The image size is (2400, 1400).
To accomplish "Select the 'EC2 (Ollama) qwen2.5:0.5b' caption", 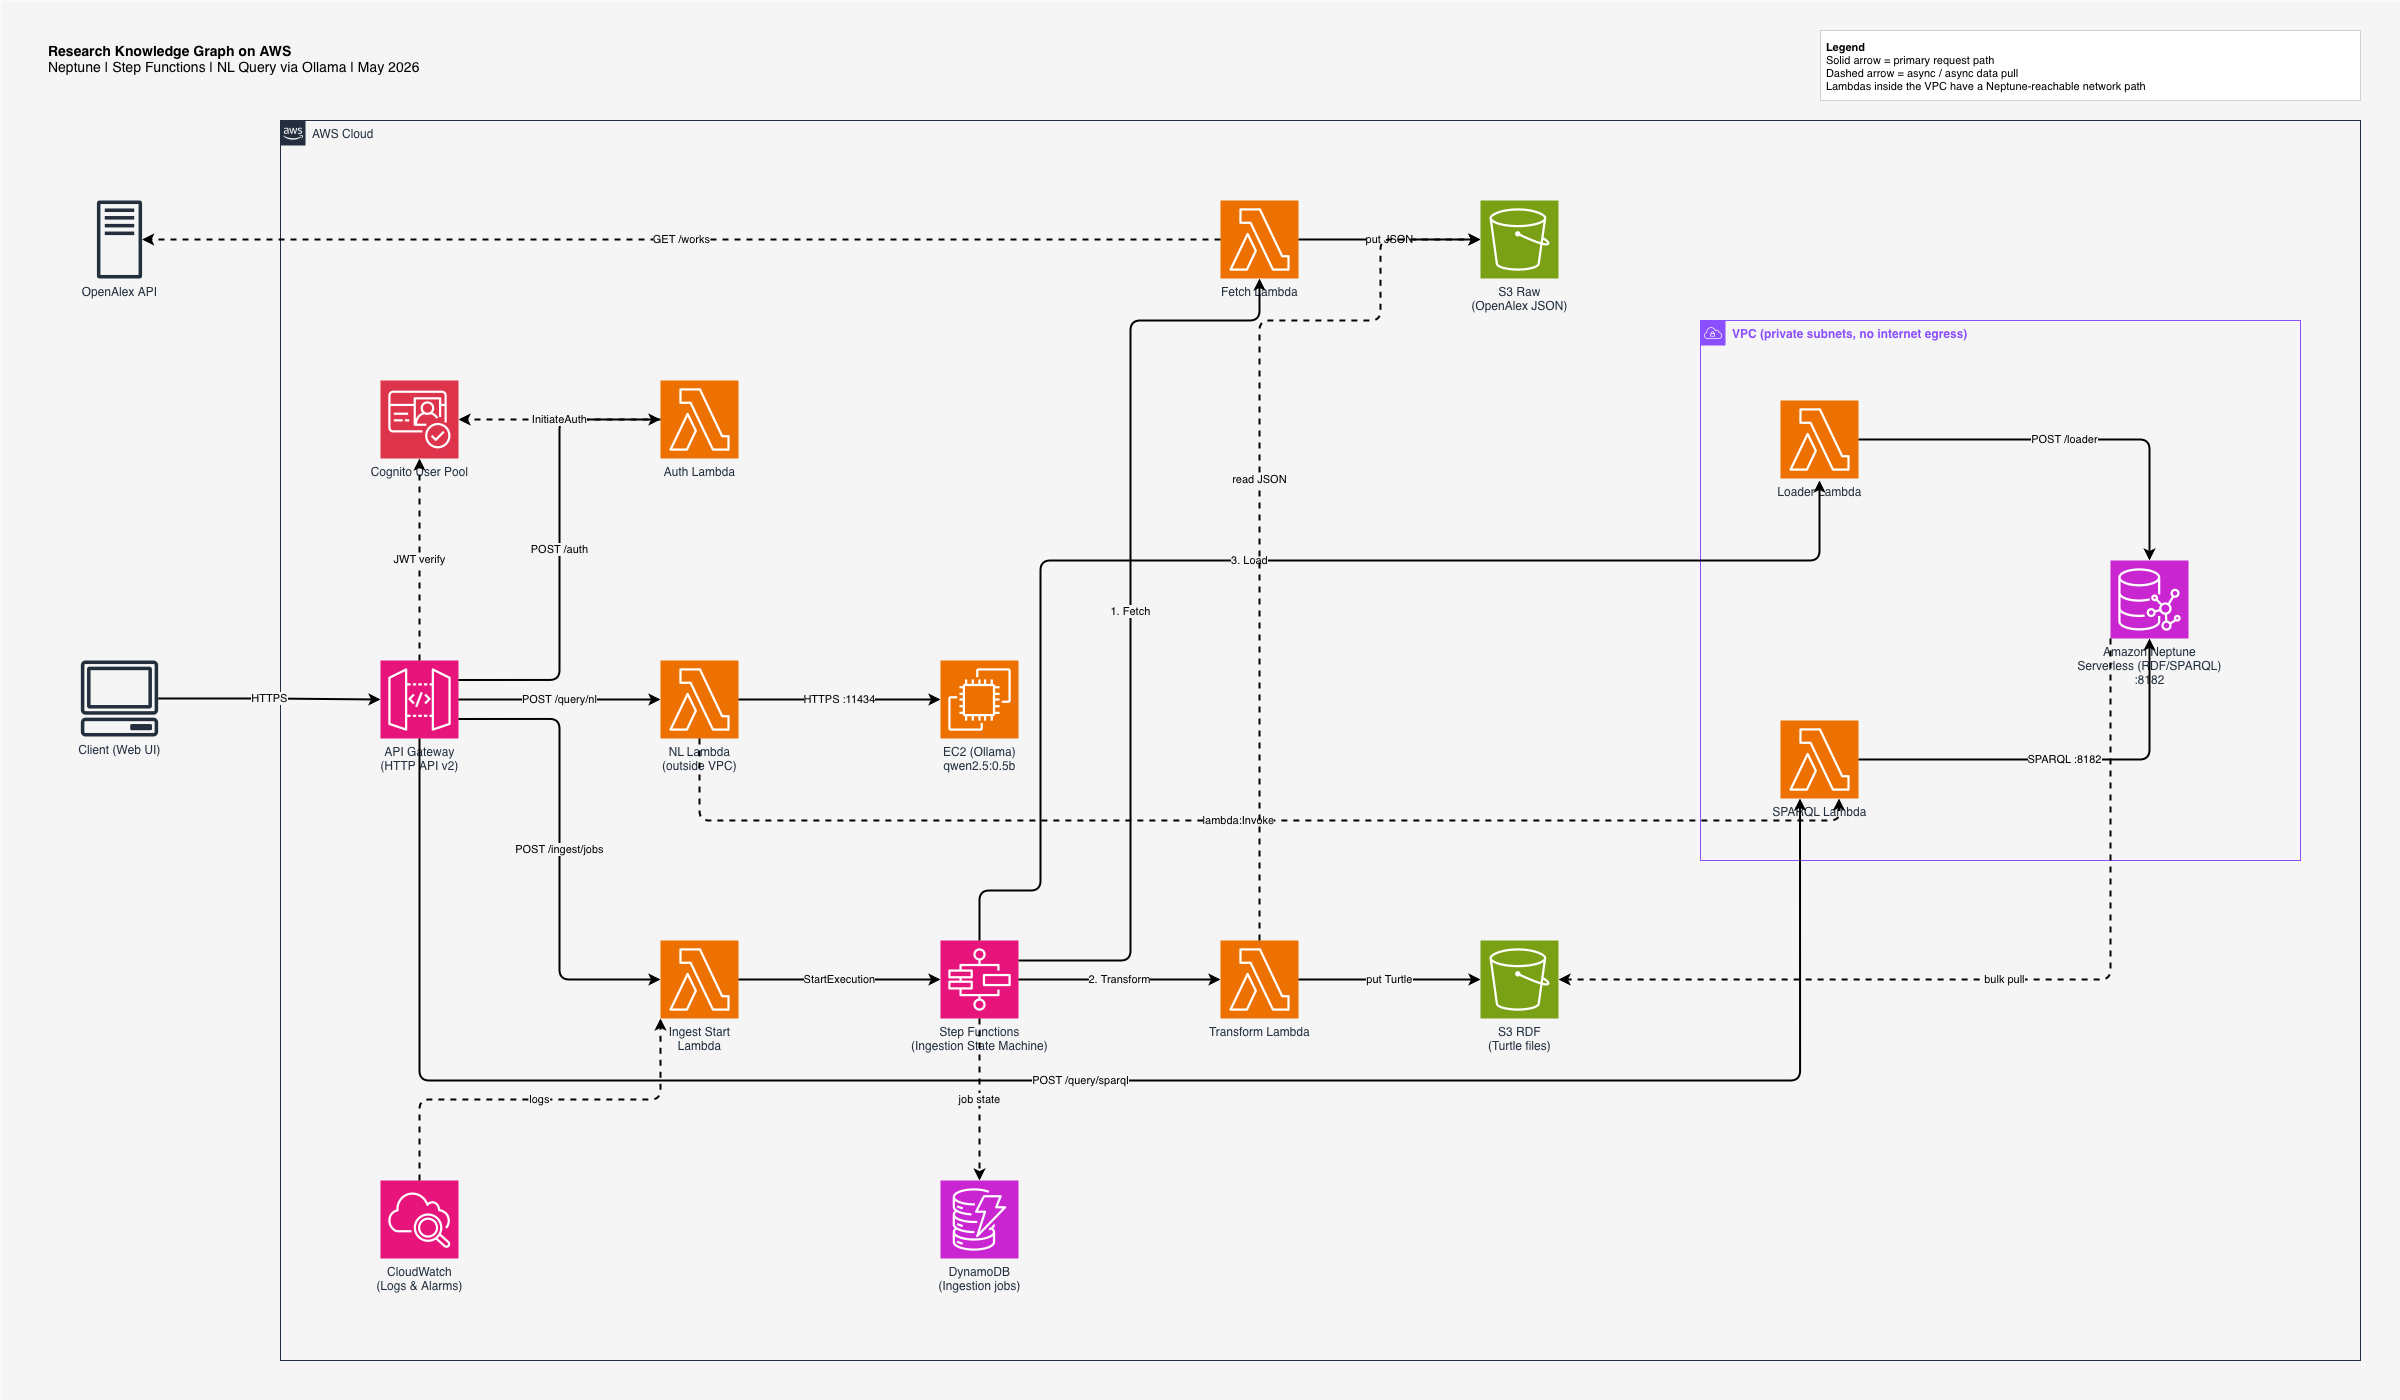I will 979,759.
